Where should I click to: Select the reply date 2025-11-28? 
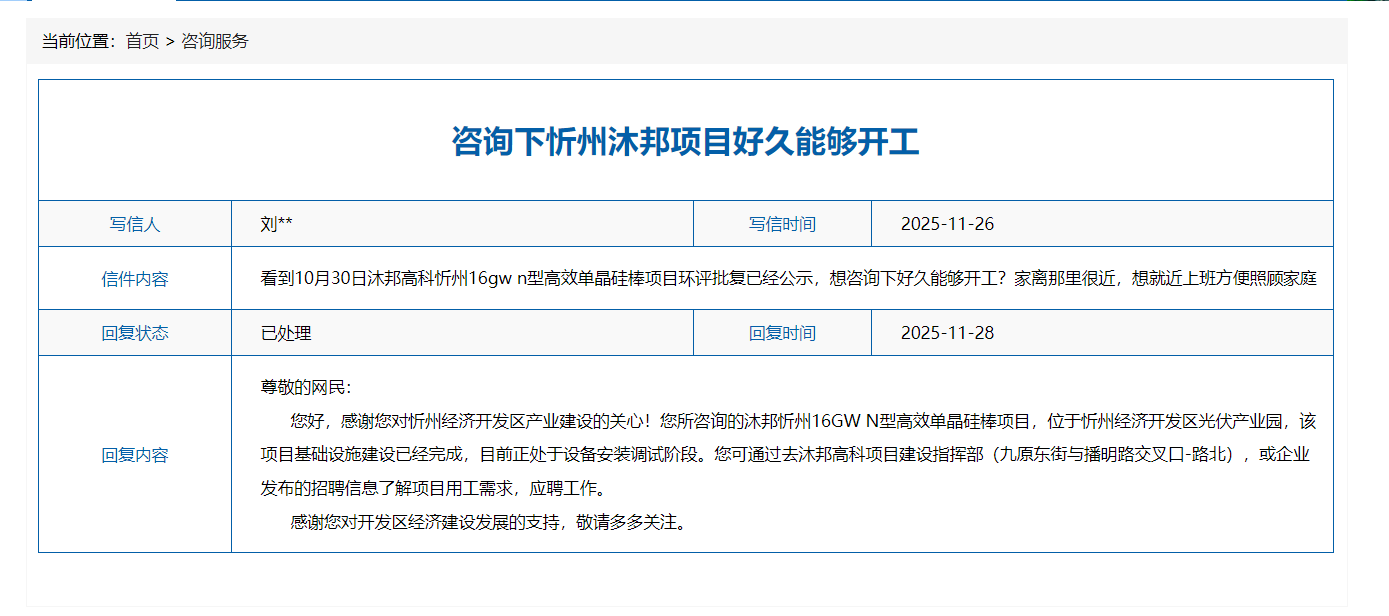pyautogui.click(x=947, y=333)
